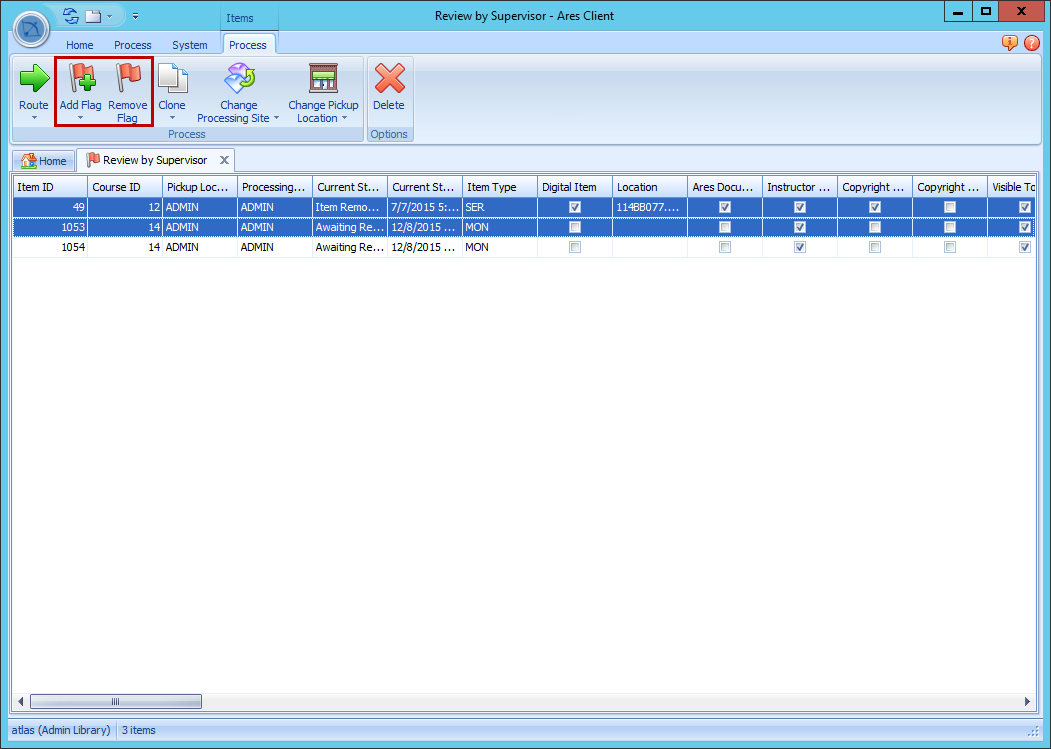
Task: Toggle the Digital Item checkbox for item 49
Action: (x=574, y=207)
